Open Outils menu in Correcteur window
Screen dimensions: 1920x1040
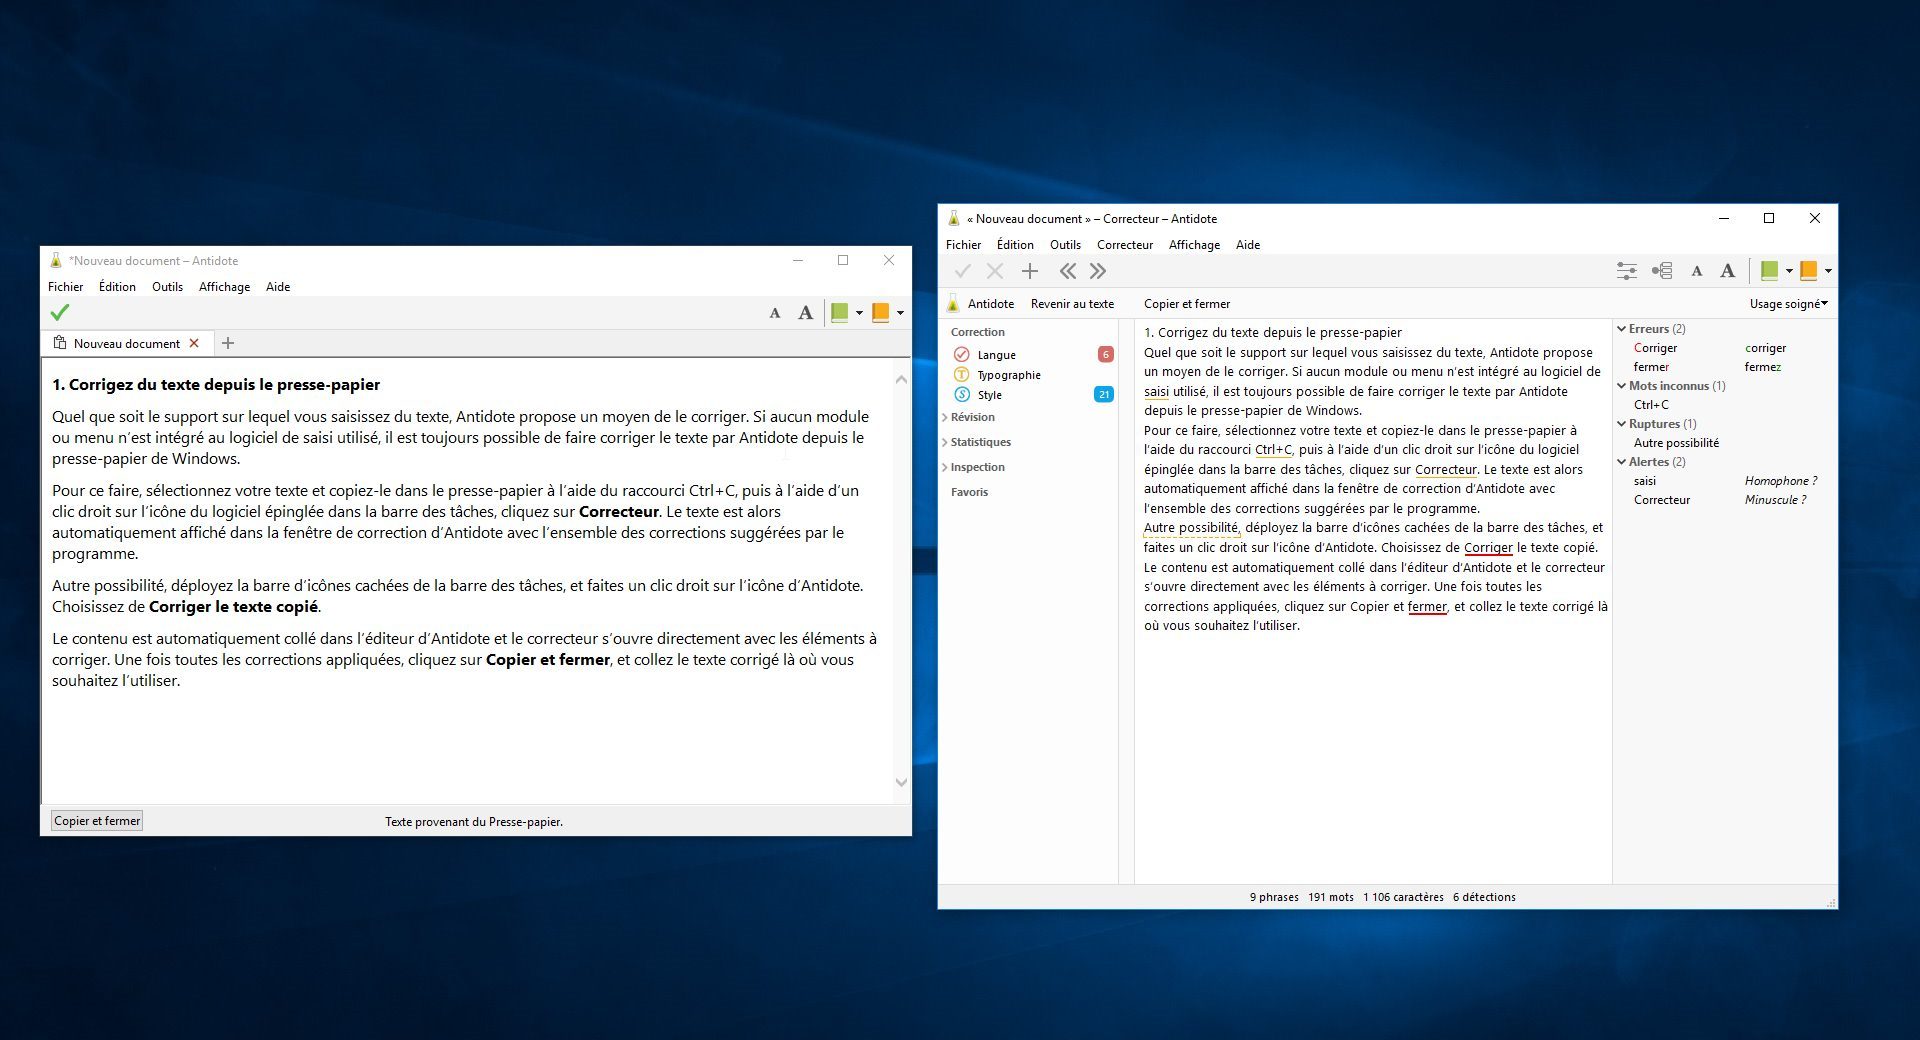point(1065,245)
